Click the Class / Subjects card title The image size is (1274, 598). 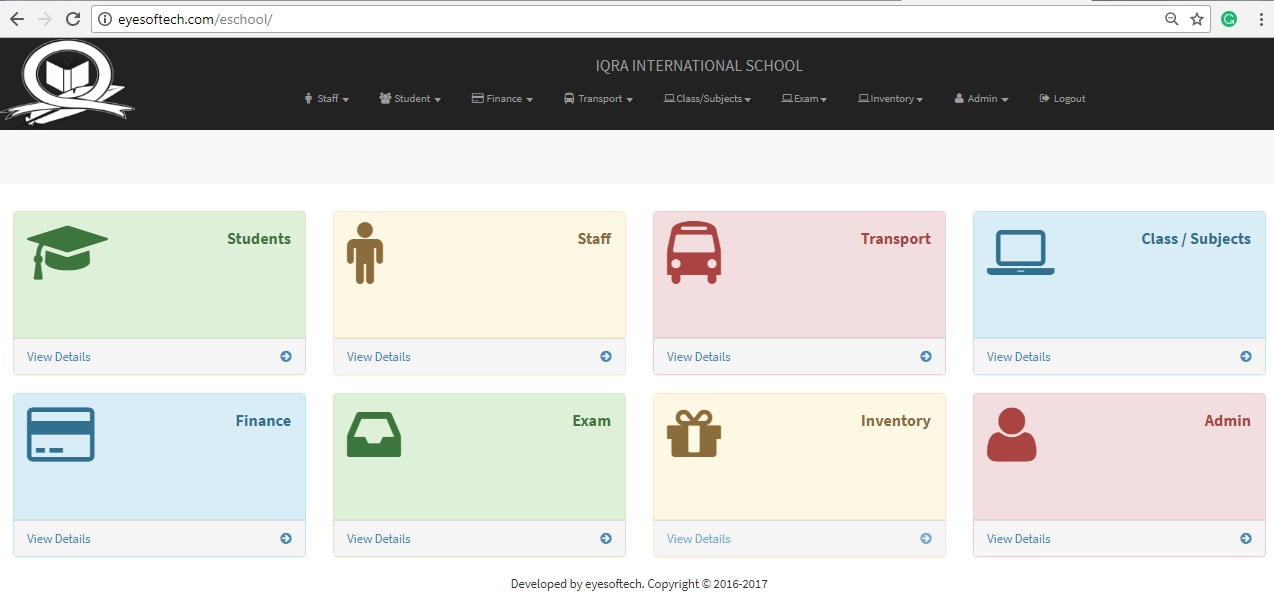(1196, 239)
